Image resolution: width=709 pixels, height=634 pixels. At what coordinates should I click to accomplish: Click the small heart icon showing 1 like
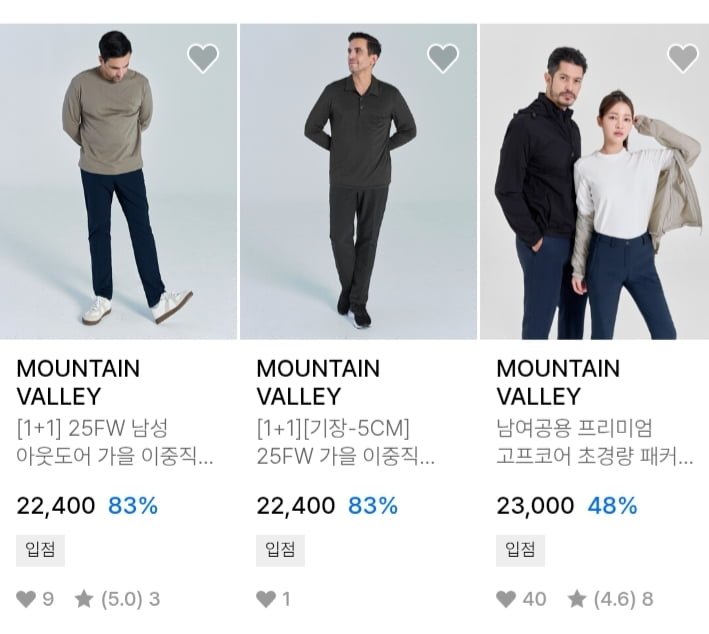tap(266, 599)
